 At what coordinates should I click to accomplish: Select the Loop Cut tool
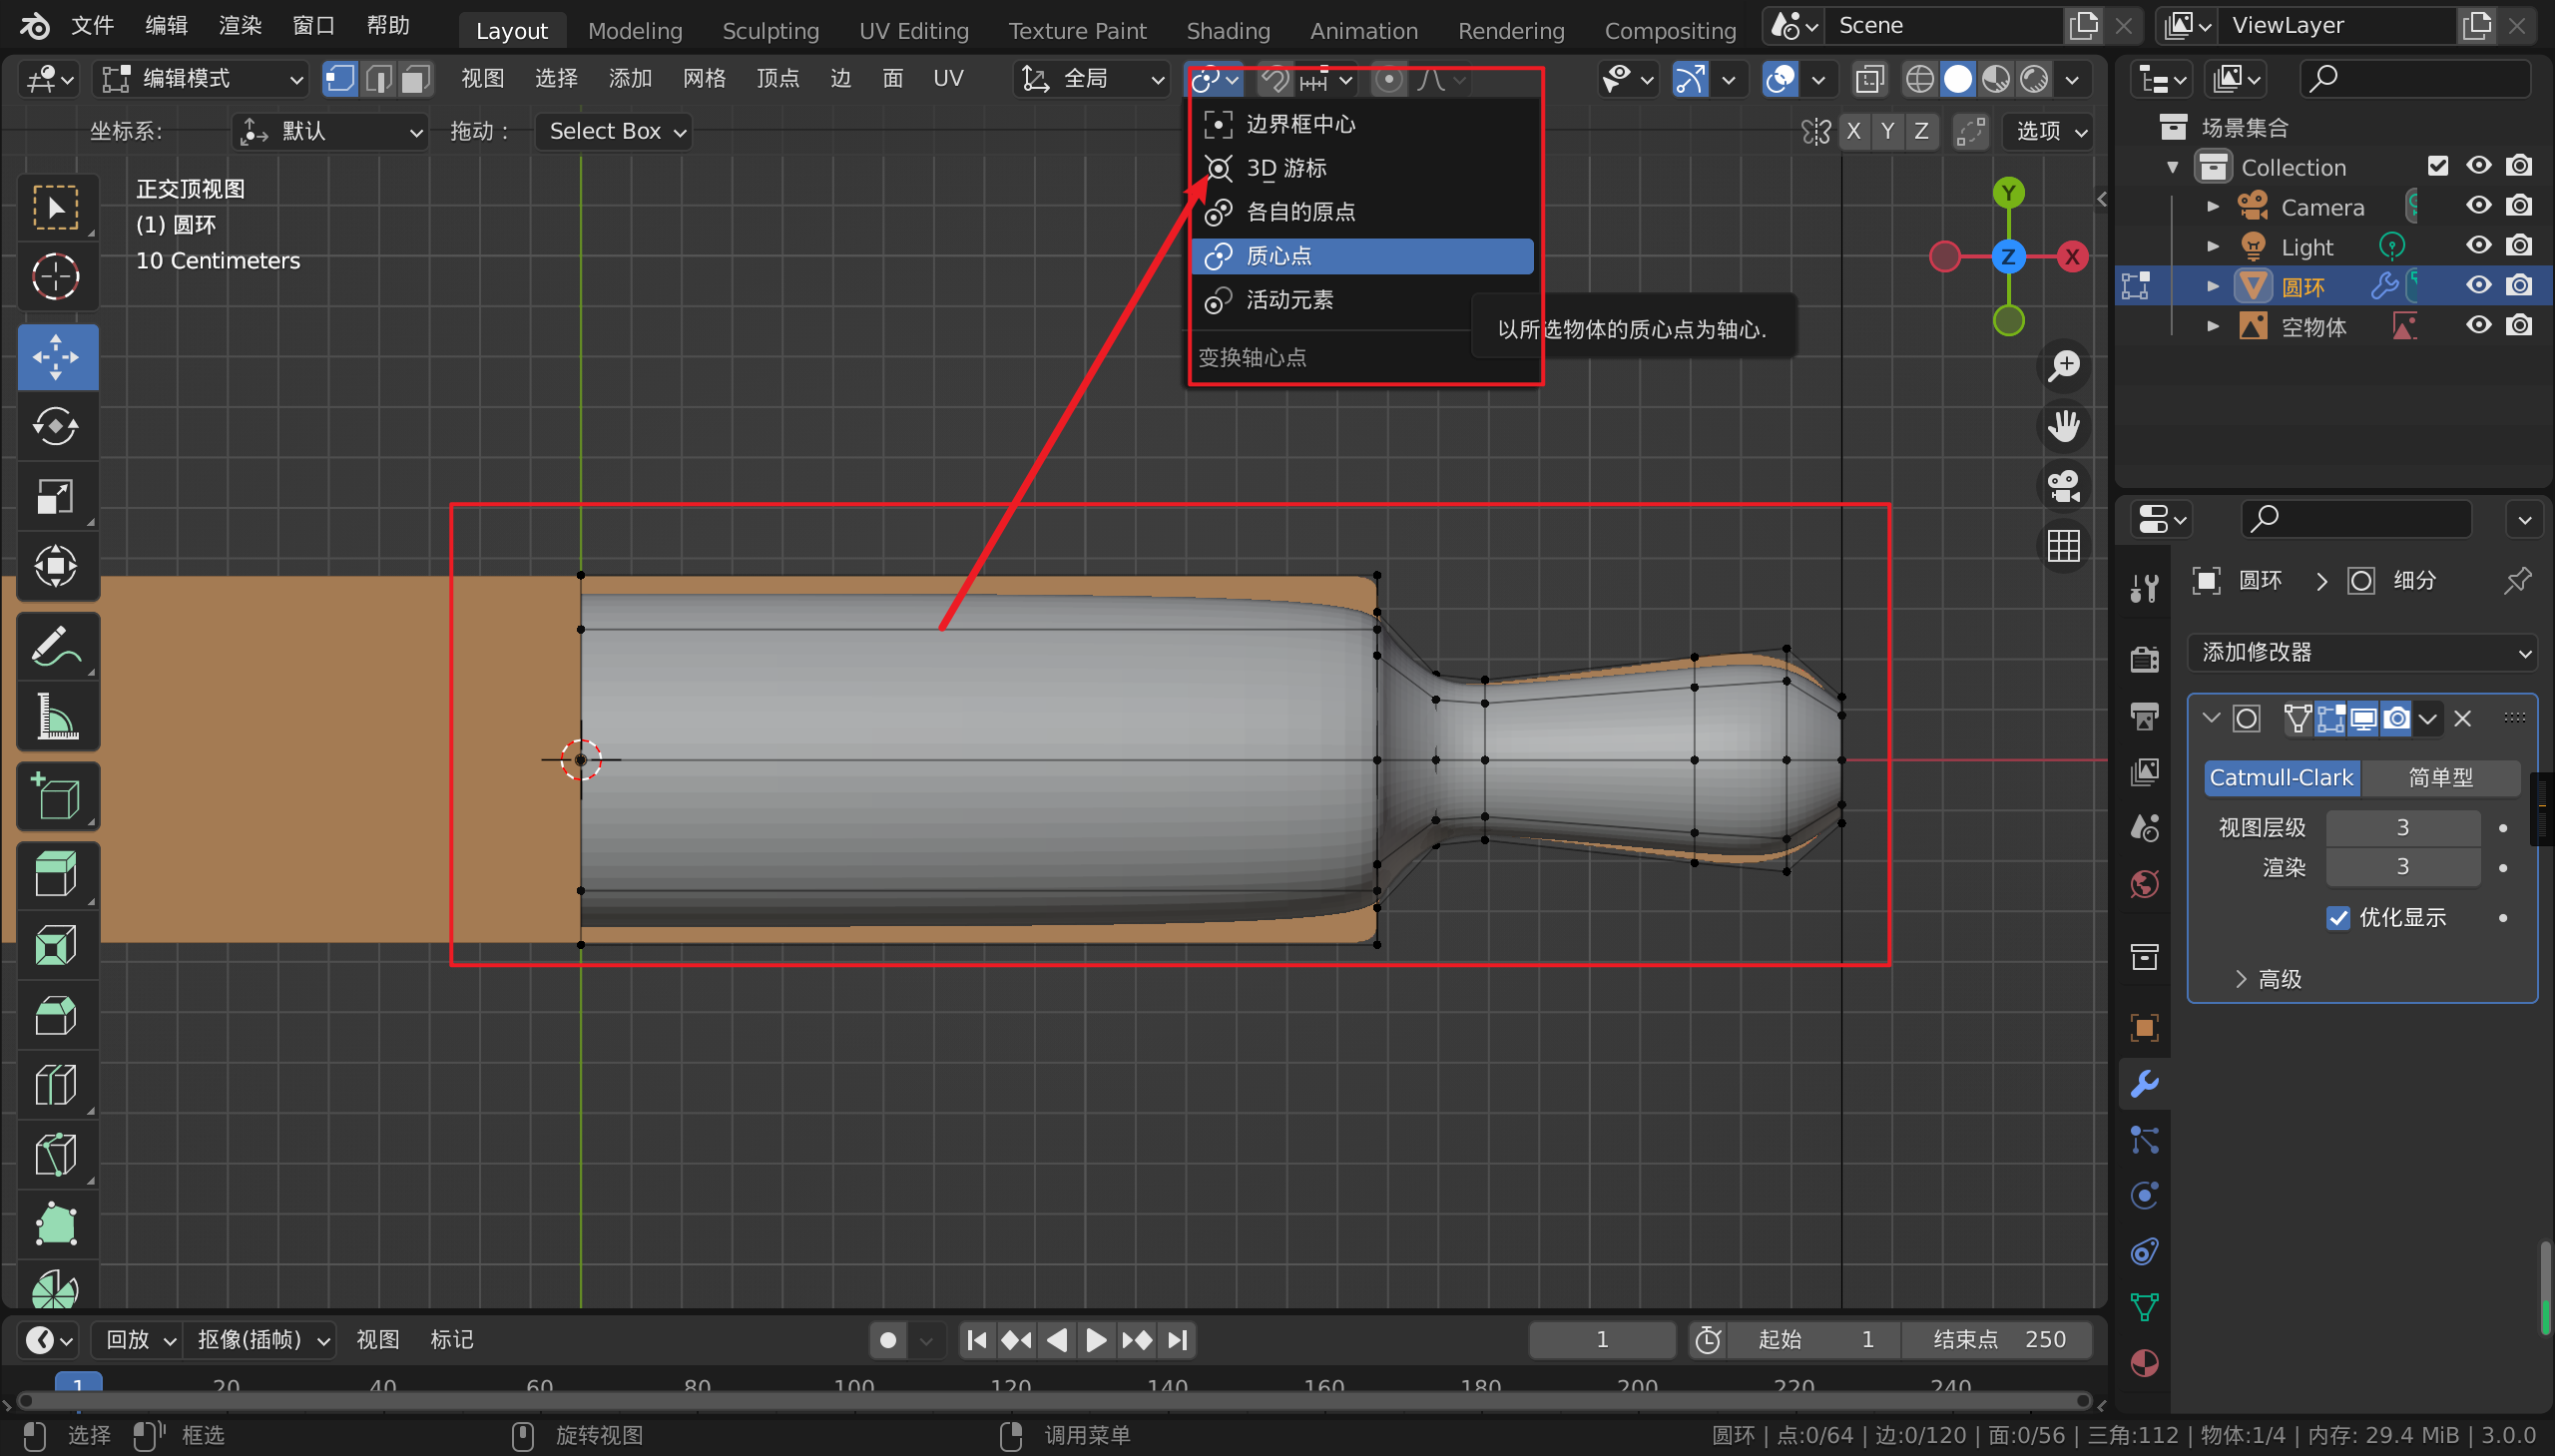point(57,1086)
